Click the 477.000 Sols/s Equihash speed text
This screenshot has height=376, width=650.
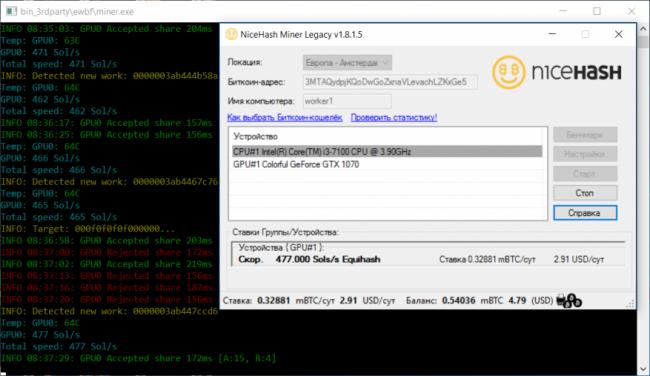coord(327,260)
